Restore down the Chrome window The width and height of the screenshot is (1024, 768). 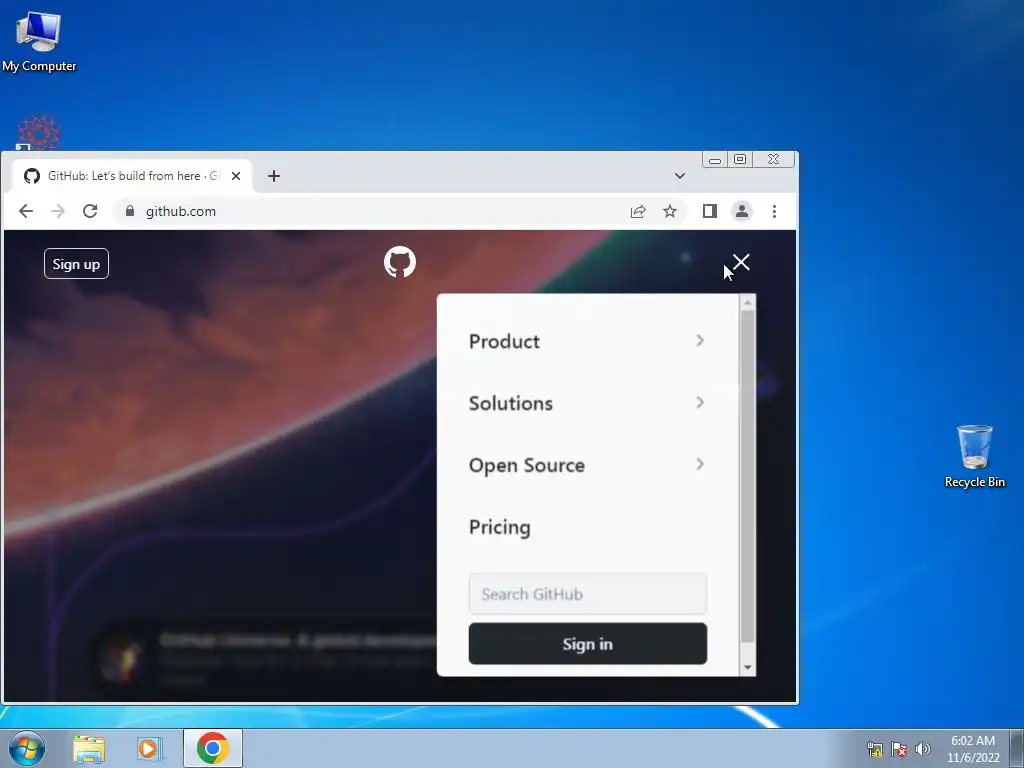[740, 159]
